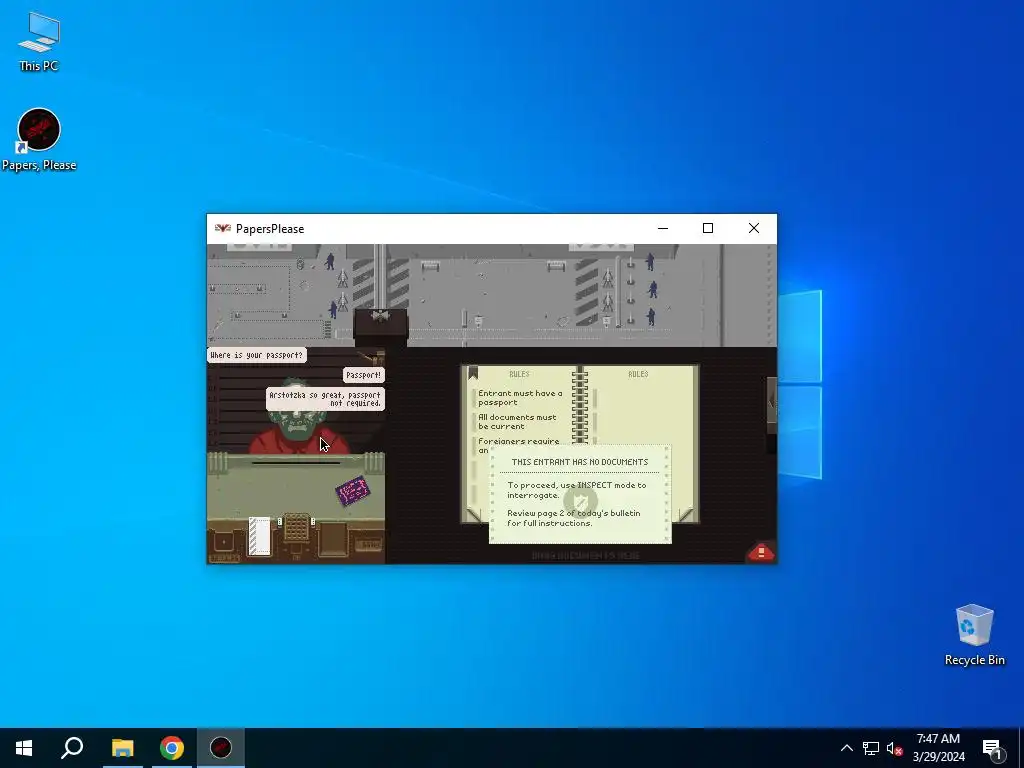Viewport: 1024px width, 768px height.
Task: Turn rulebook to the previous page corner
Action: point(473,515)
